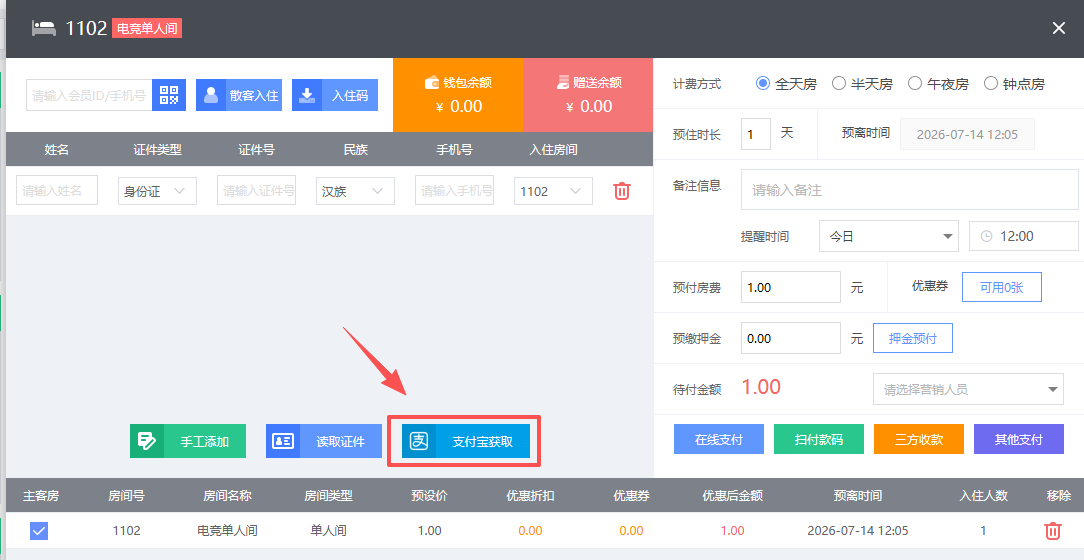Click the 预付房费 prepaid room fee field
Image resolution: width=1084 pixels, height=560 pixels.
pos(791,287)
